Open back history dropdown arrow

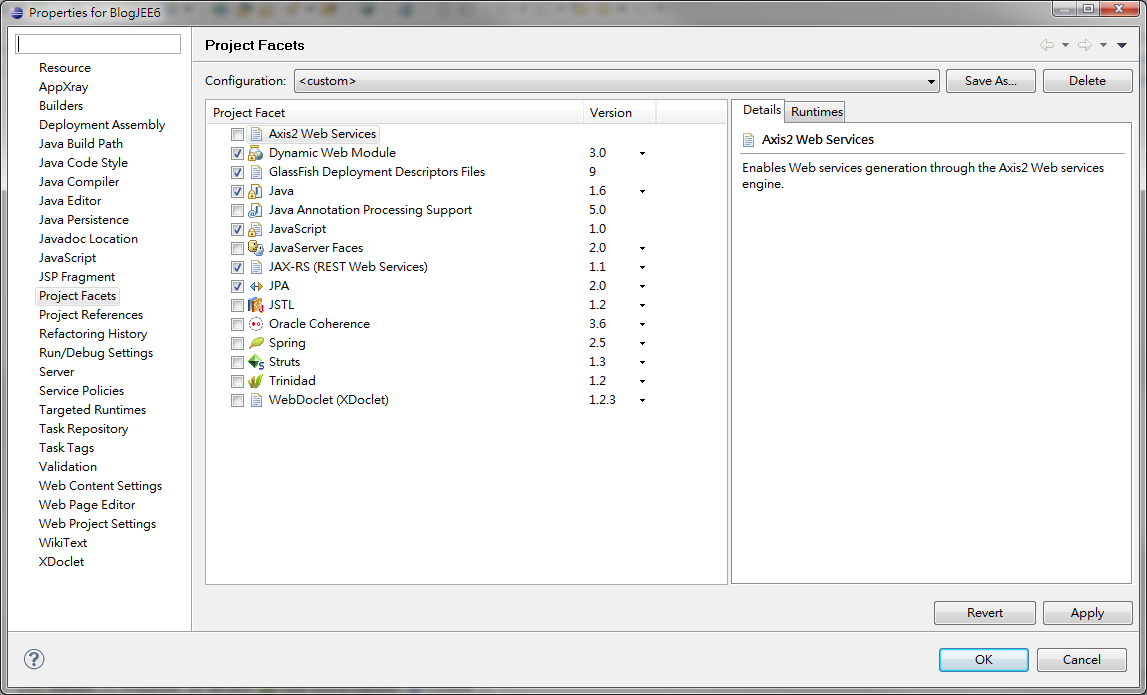[x=1065, y=45]
